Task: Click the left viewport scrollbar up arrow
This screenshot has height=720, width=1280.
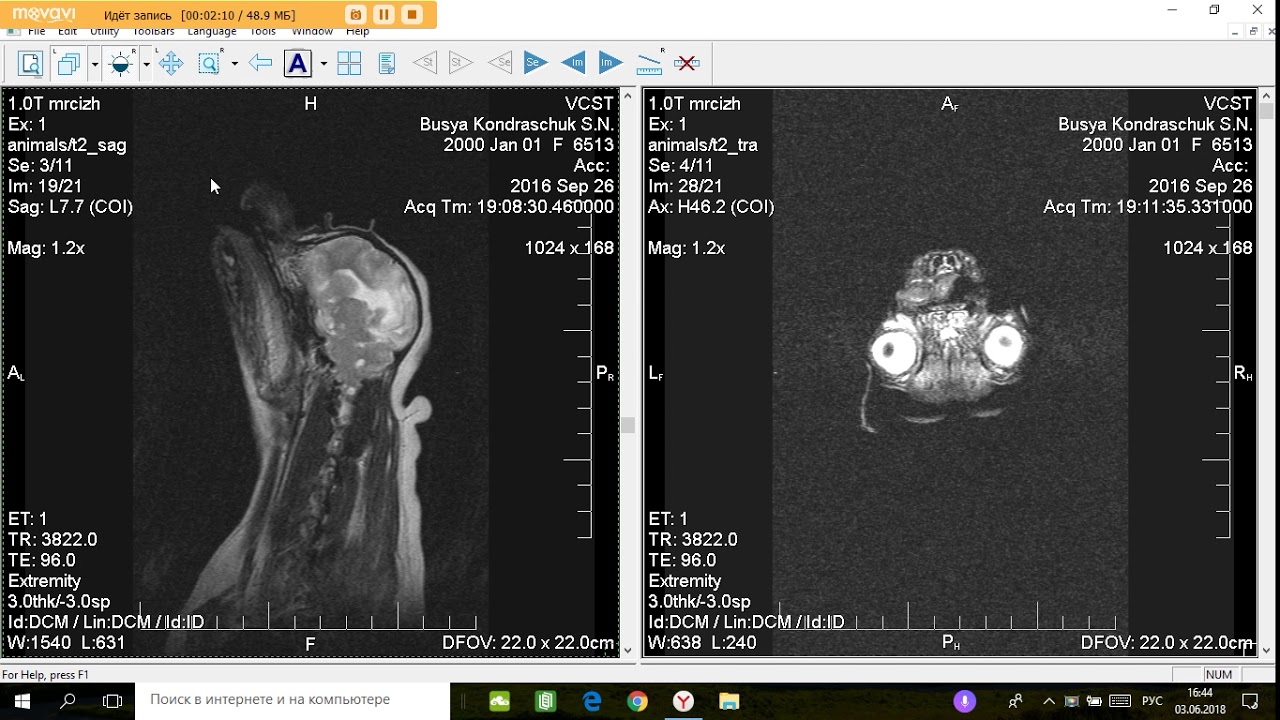Action: [628, 96]
